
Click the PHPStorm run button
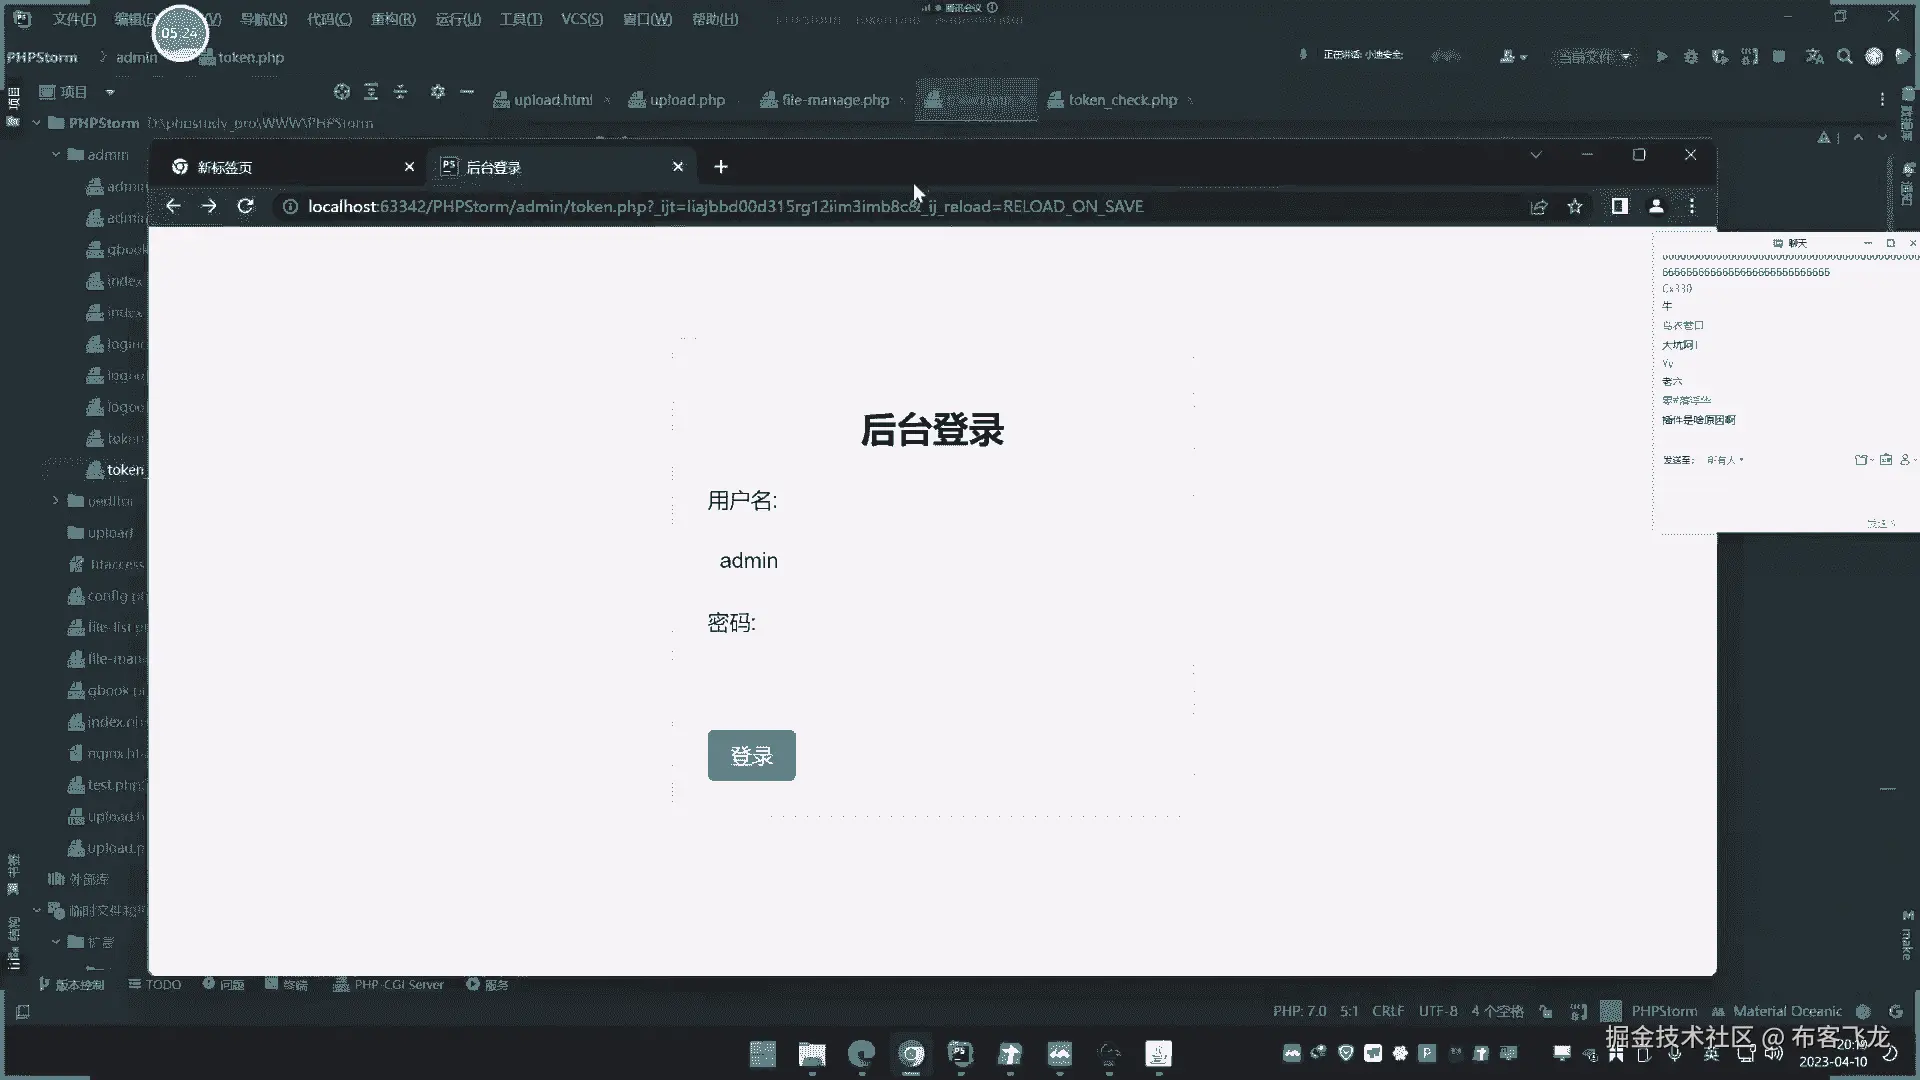(x=1661, y=57)
